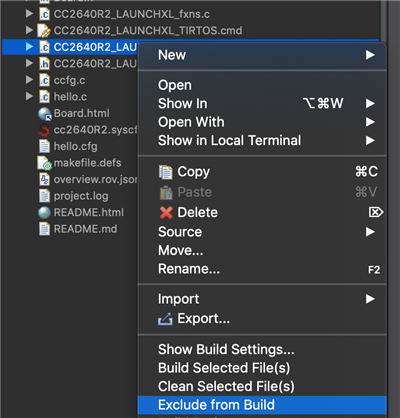Open the Source submenu

[262, 232]
